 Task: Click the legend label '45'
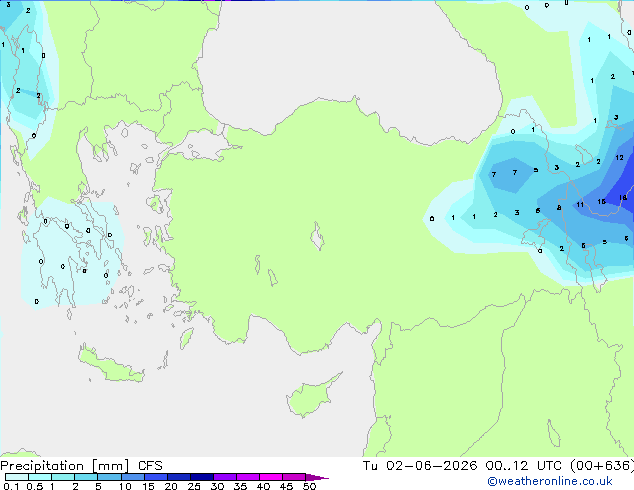(286, 486)
